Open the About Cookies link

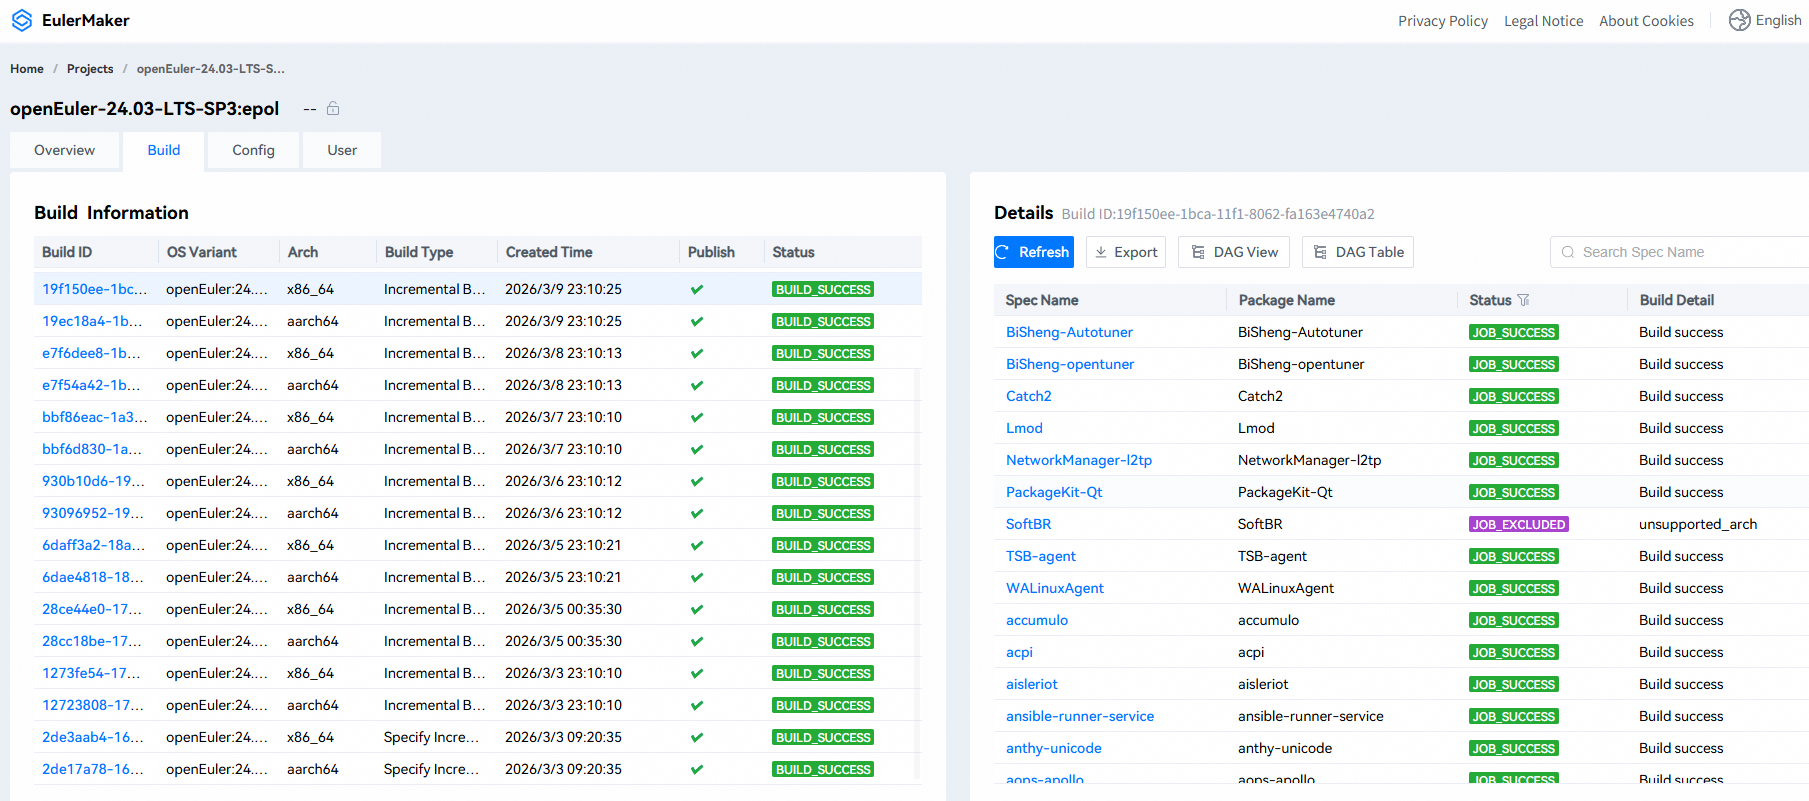[x=1646, y=21]
